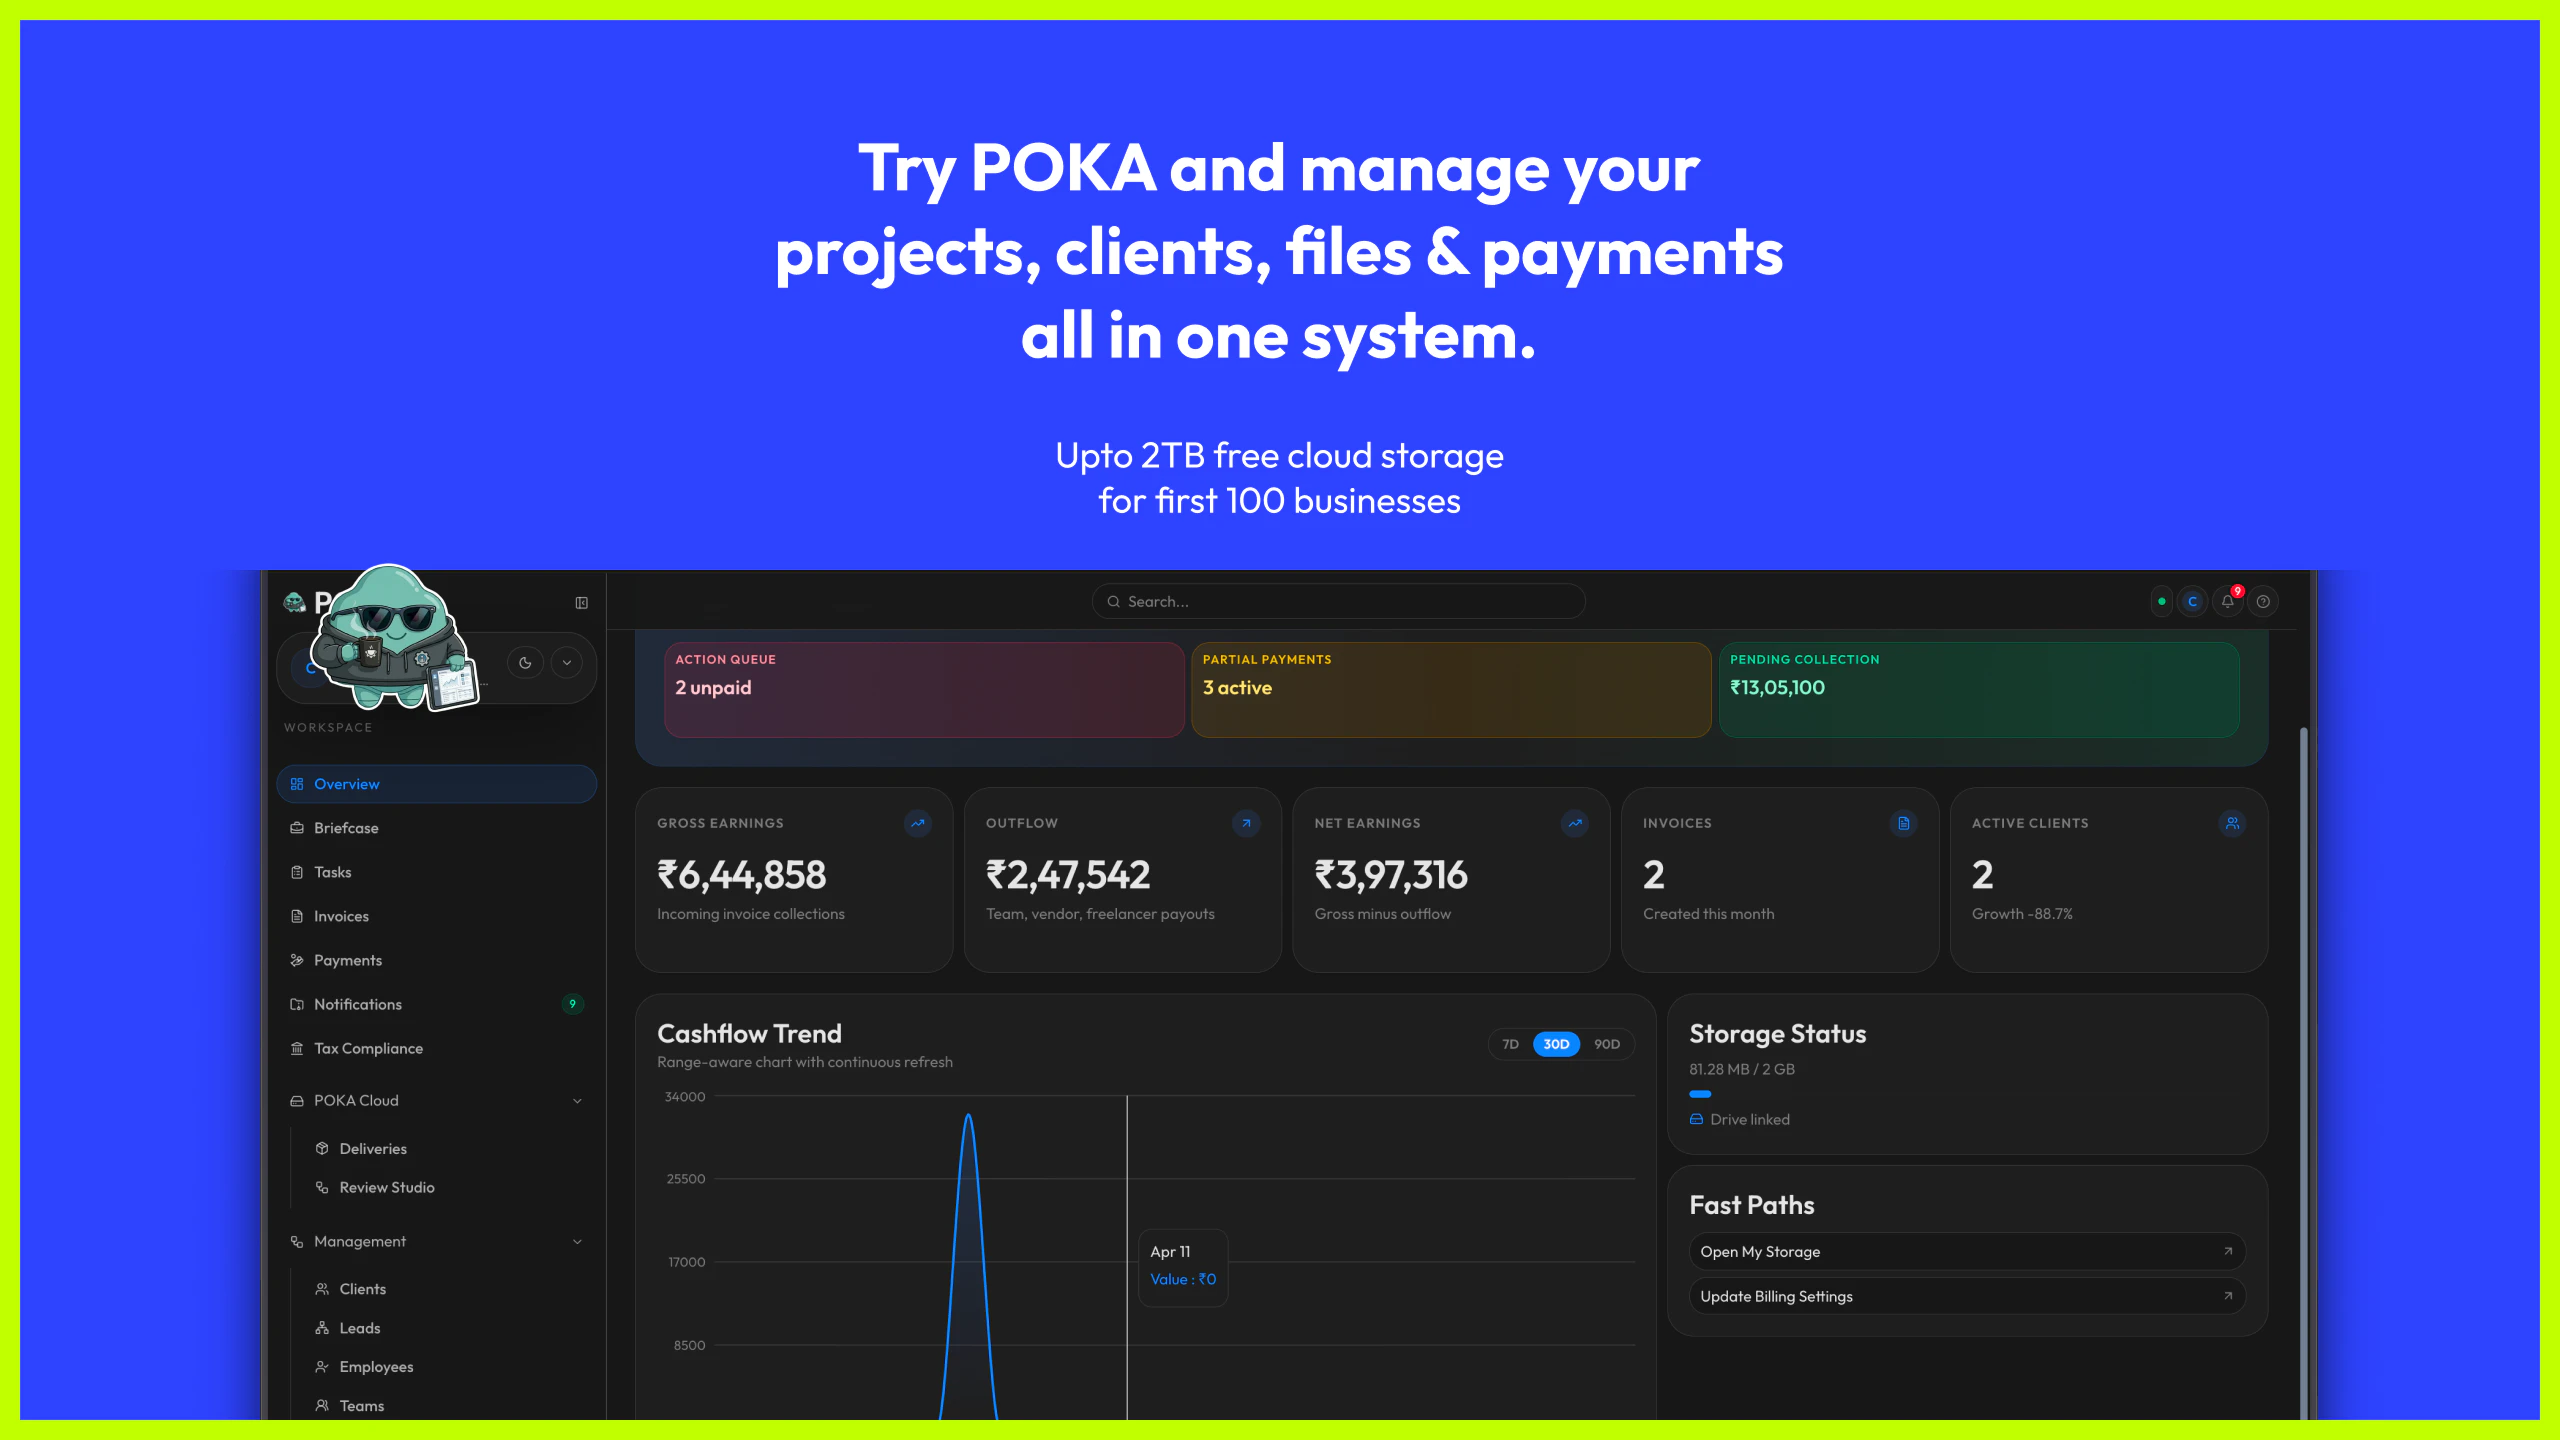
Task: Click the Management section icon
Action: [x=297, y=1242]
